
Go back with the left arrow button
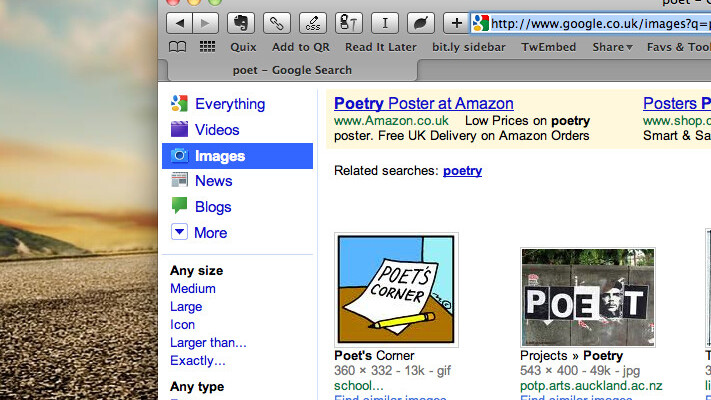click(180, 23)
